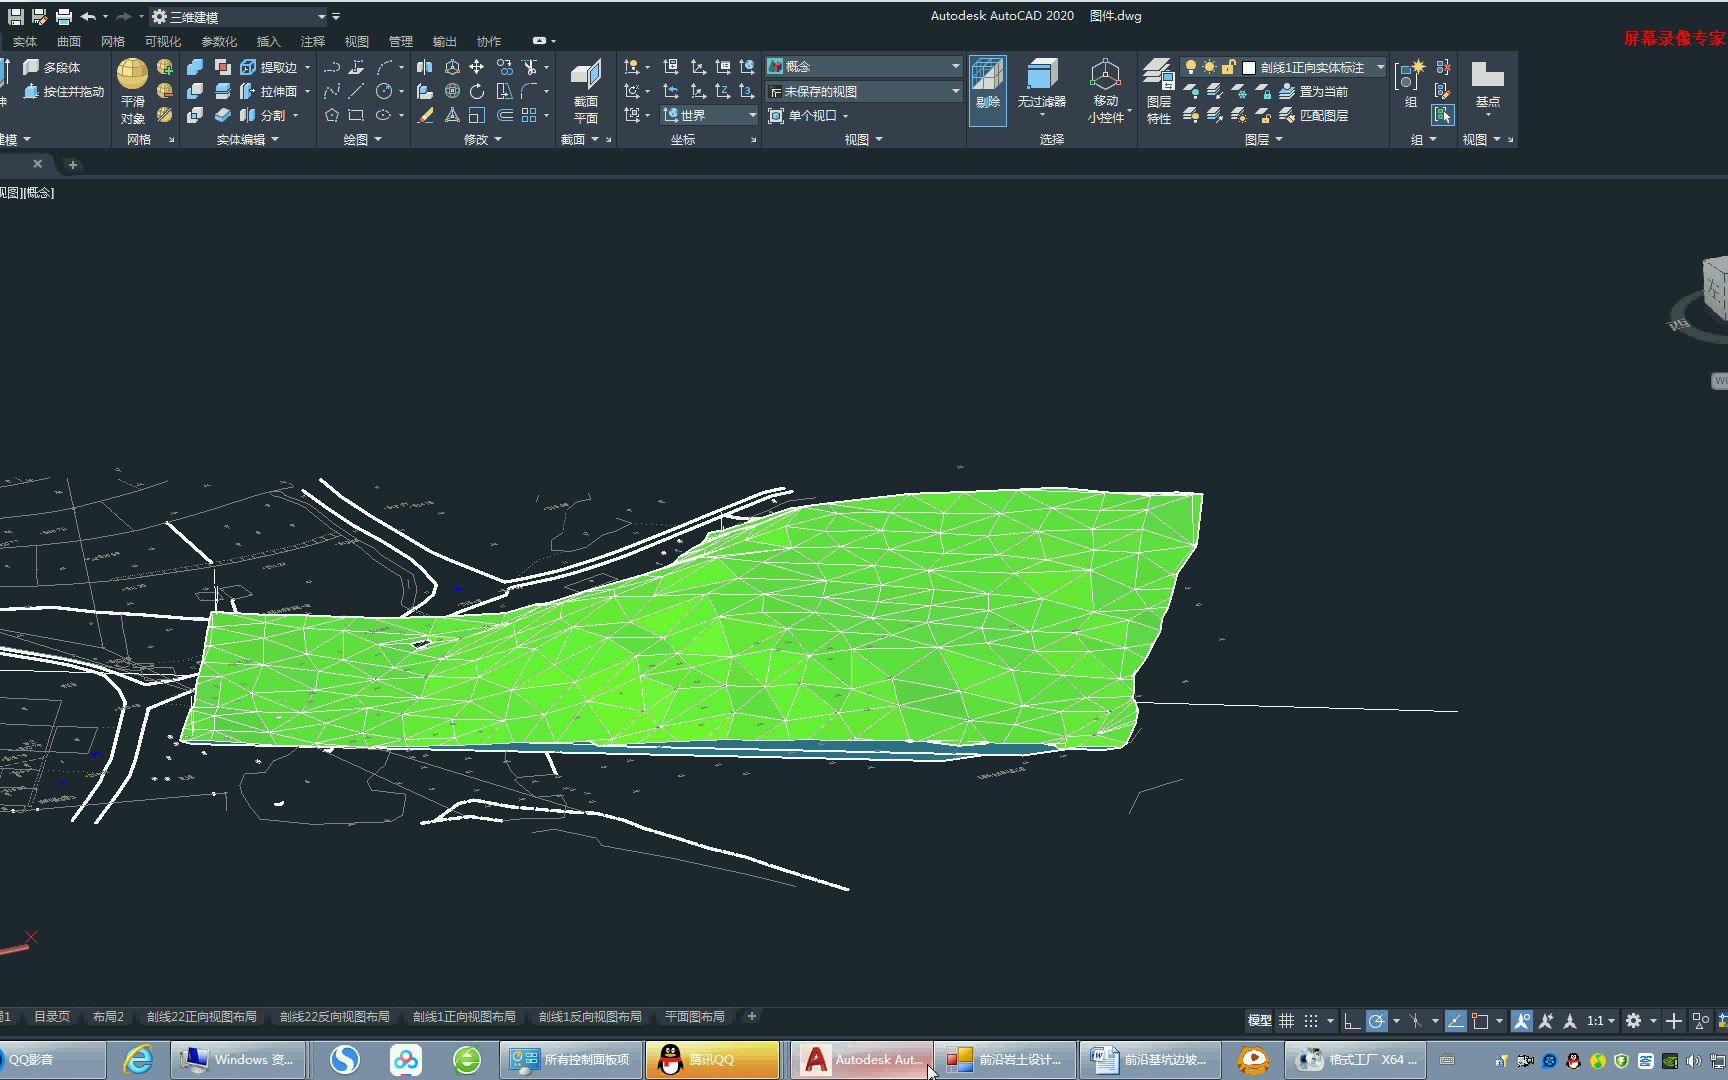This screenshot has height=1080, width=1728.
Task: Open the 三维建模 workspace dropdown
Action: (x=239, y=17)
